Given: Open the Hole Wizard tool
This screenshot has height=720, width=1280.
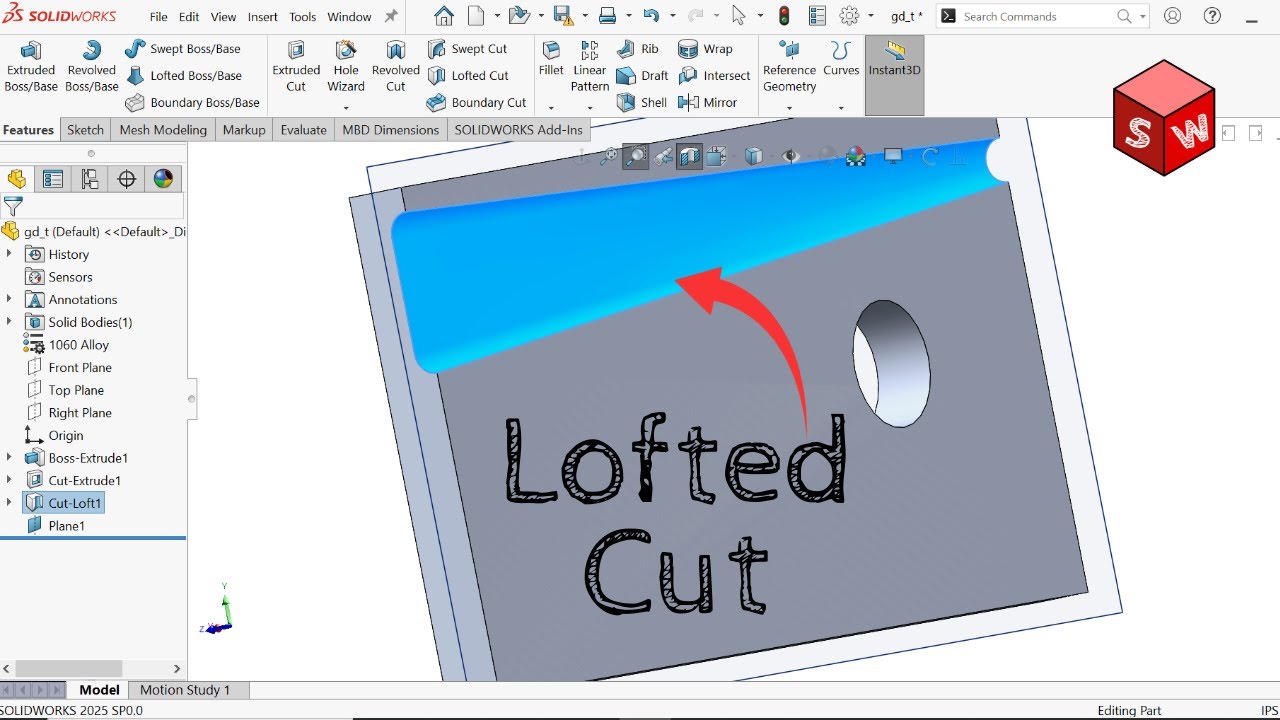Looking at the screenshot, I should pos(346,66).
